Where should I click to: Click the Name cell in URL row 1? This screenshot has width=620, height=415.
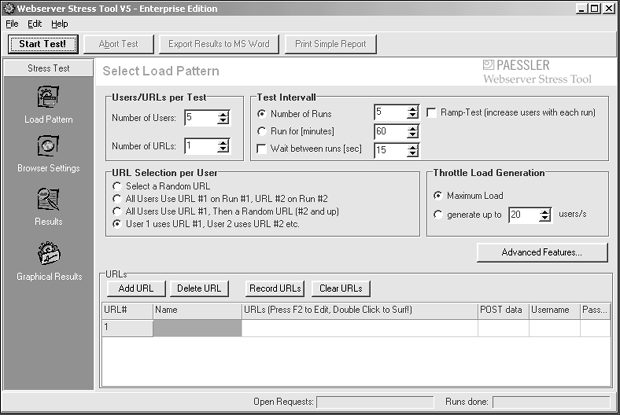197,327
